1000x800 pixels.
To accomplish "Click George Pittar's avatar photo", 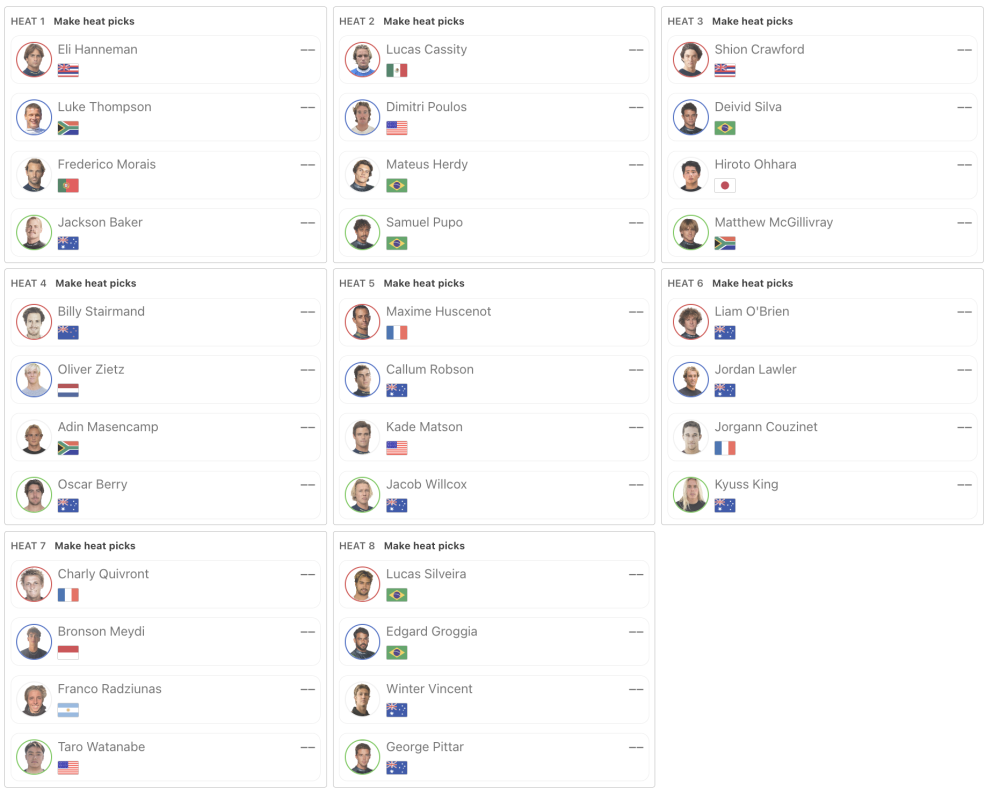I will [363, 757].
